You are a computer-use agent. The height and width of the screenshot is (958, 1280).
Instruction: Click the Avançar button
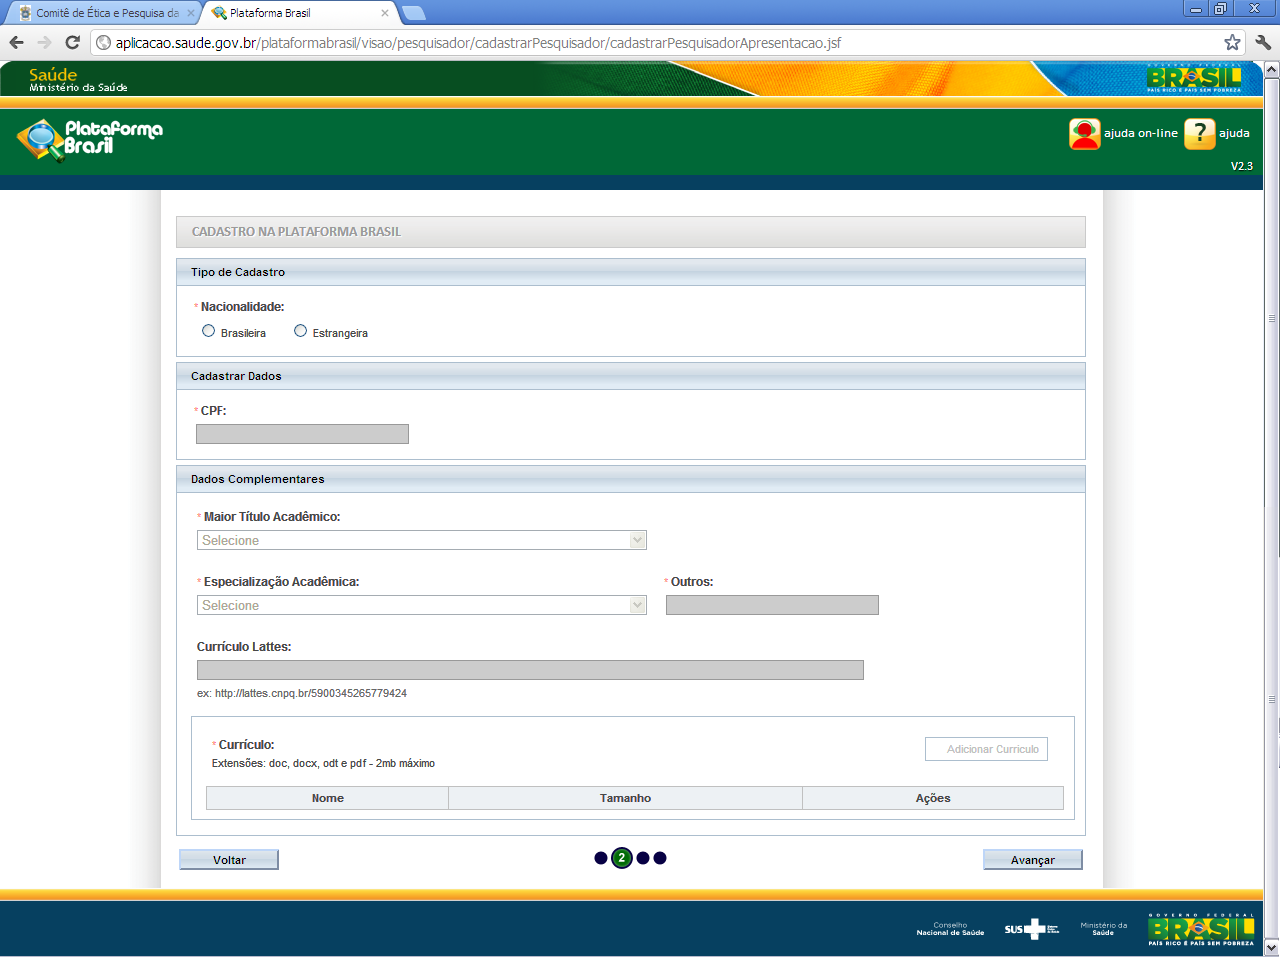click(x=1033, y=860)
